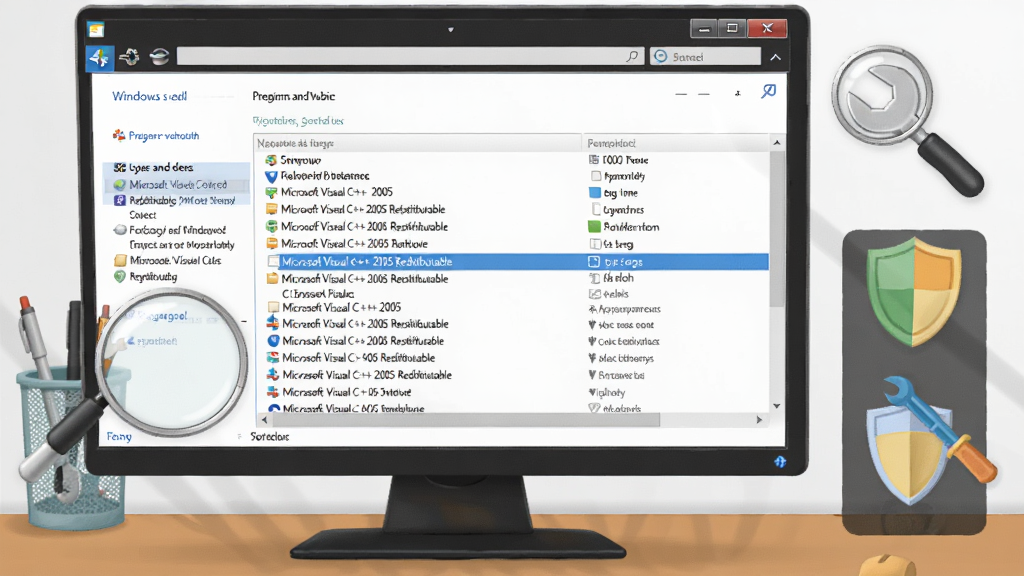Click the horizontal scrollbar thumb under the list
This screenshot has height=576, width=1024.
466,420
